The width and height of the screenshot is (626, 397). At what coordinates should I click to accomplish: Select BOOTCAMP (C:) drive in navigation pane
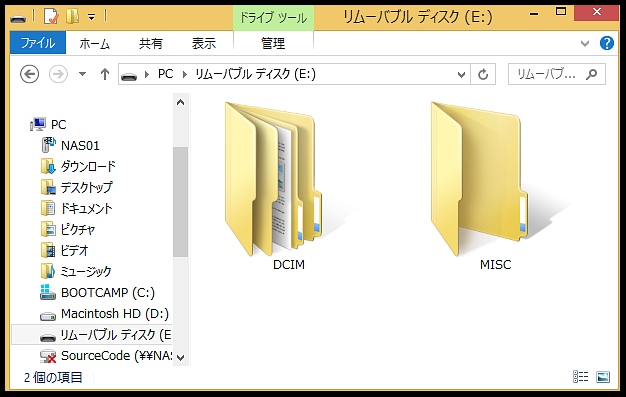(108, 293)
